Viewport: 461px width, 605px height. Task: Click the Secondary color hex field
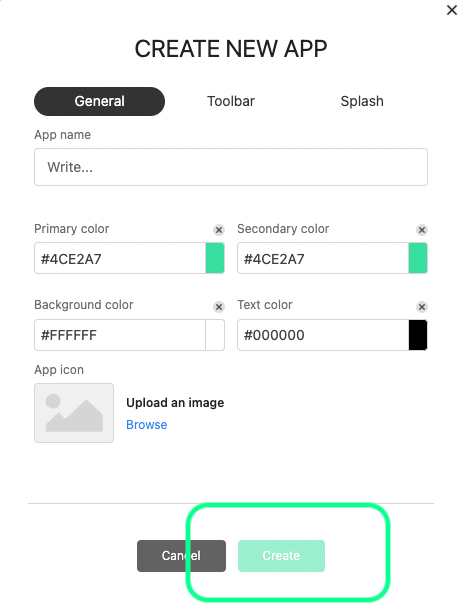[323, 258]
